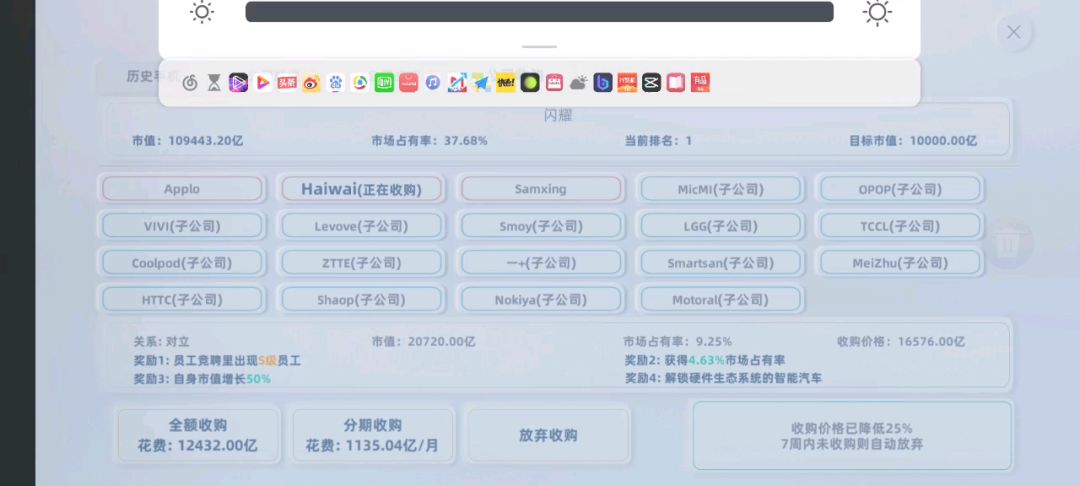Choose MeiZhu(子公司) subsidiary
The width and height of the screenshot is (1080, 486).
coord(900,263)
